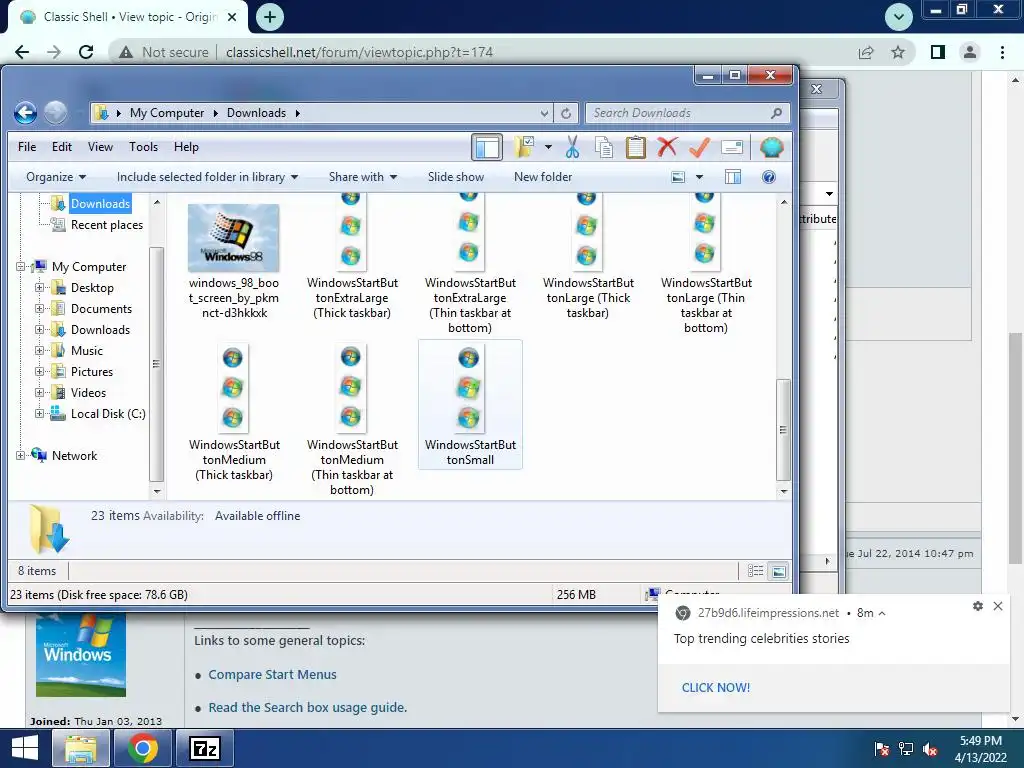1024x768 pixels.
Task: Open 7-Zip from the taskbar
Action: (204, 748)
